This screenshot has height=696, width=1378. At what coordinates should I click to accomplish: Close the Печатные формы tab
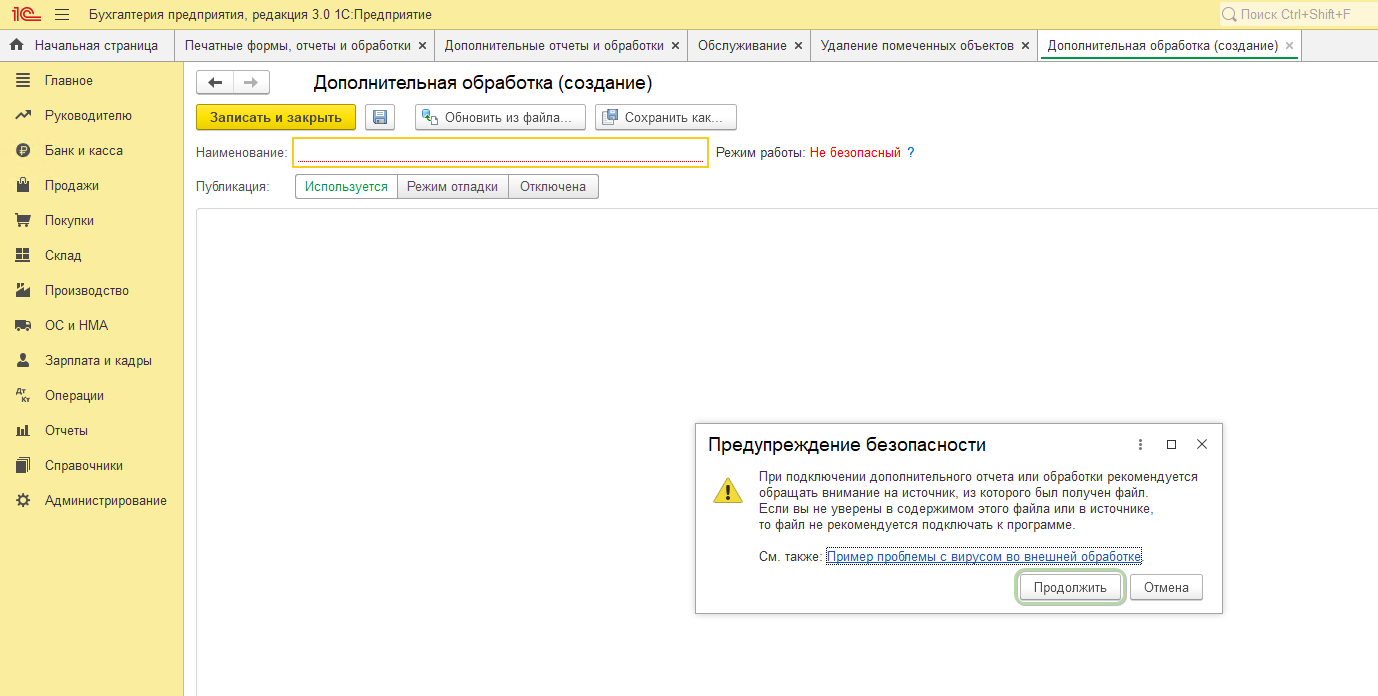tap(422, 45)
